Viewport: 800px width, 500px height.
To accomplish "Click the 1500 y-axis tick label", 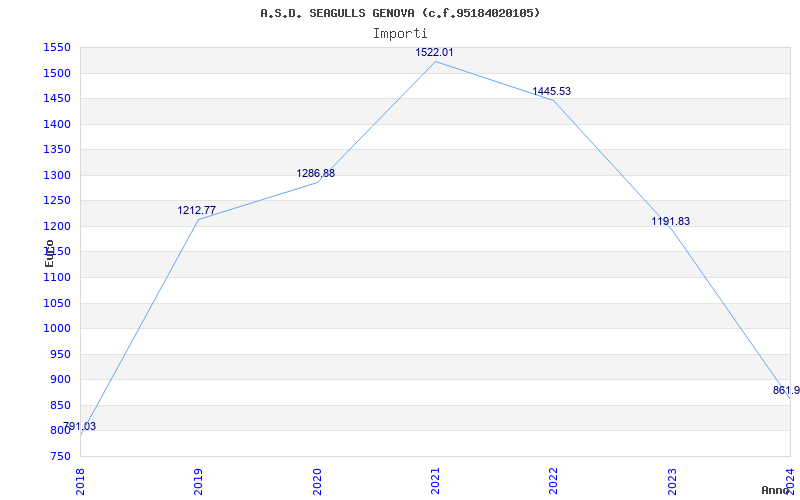I will [x=57, y=73].
